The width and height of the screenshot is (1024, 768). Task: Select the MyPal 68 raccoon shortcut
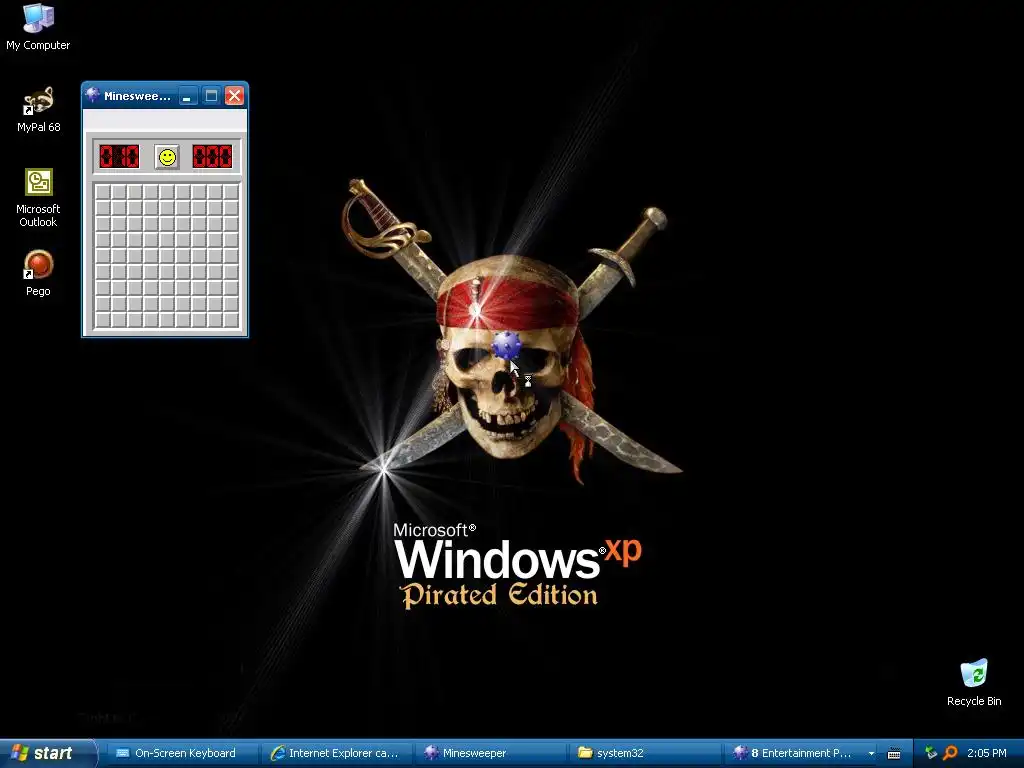(x=38, y=109)
